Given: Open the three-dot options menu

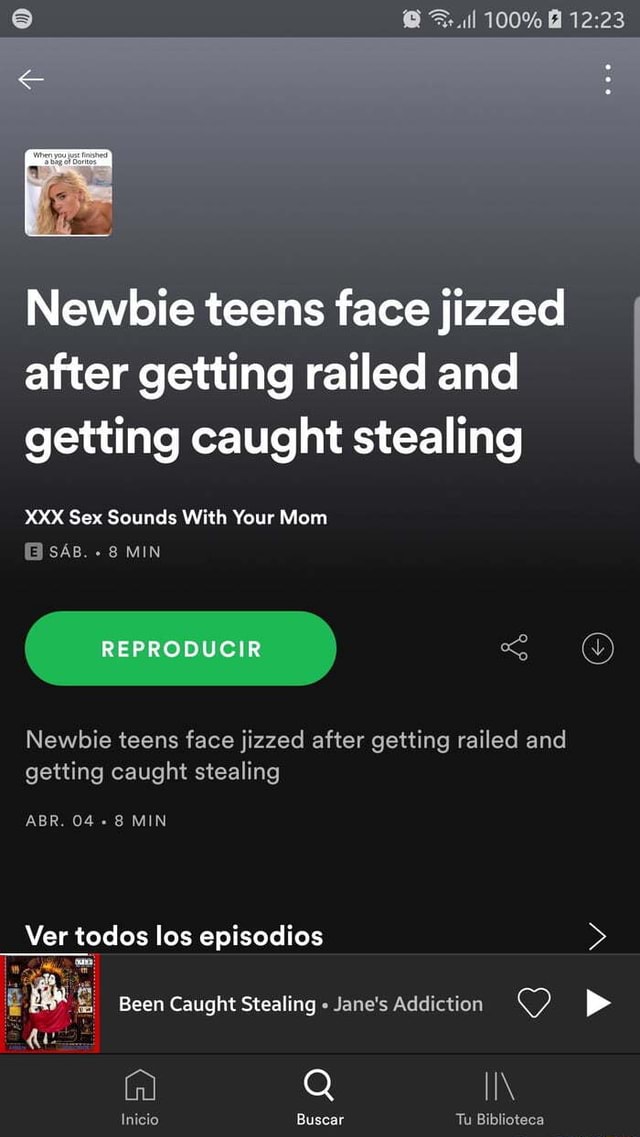Looking at the screenshot, I should coord(607,80).
